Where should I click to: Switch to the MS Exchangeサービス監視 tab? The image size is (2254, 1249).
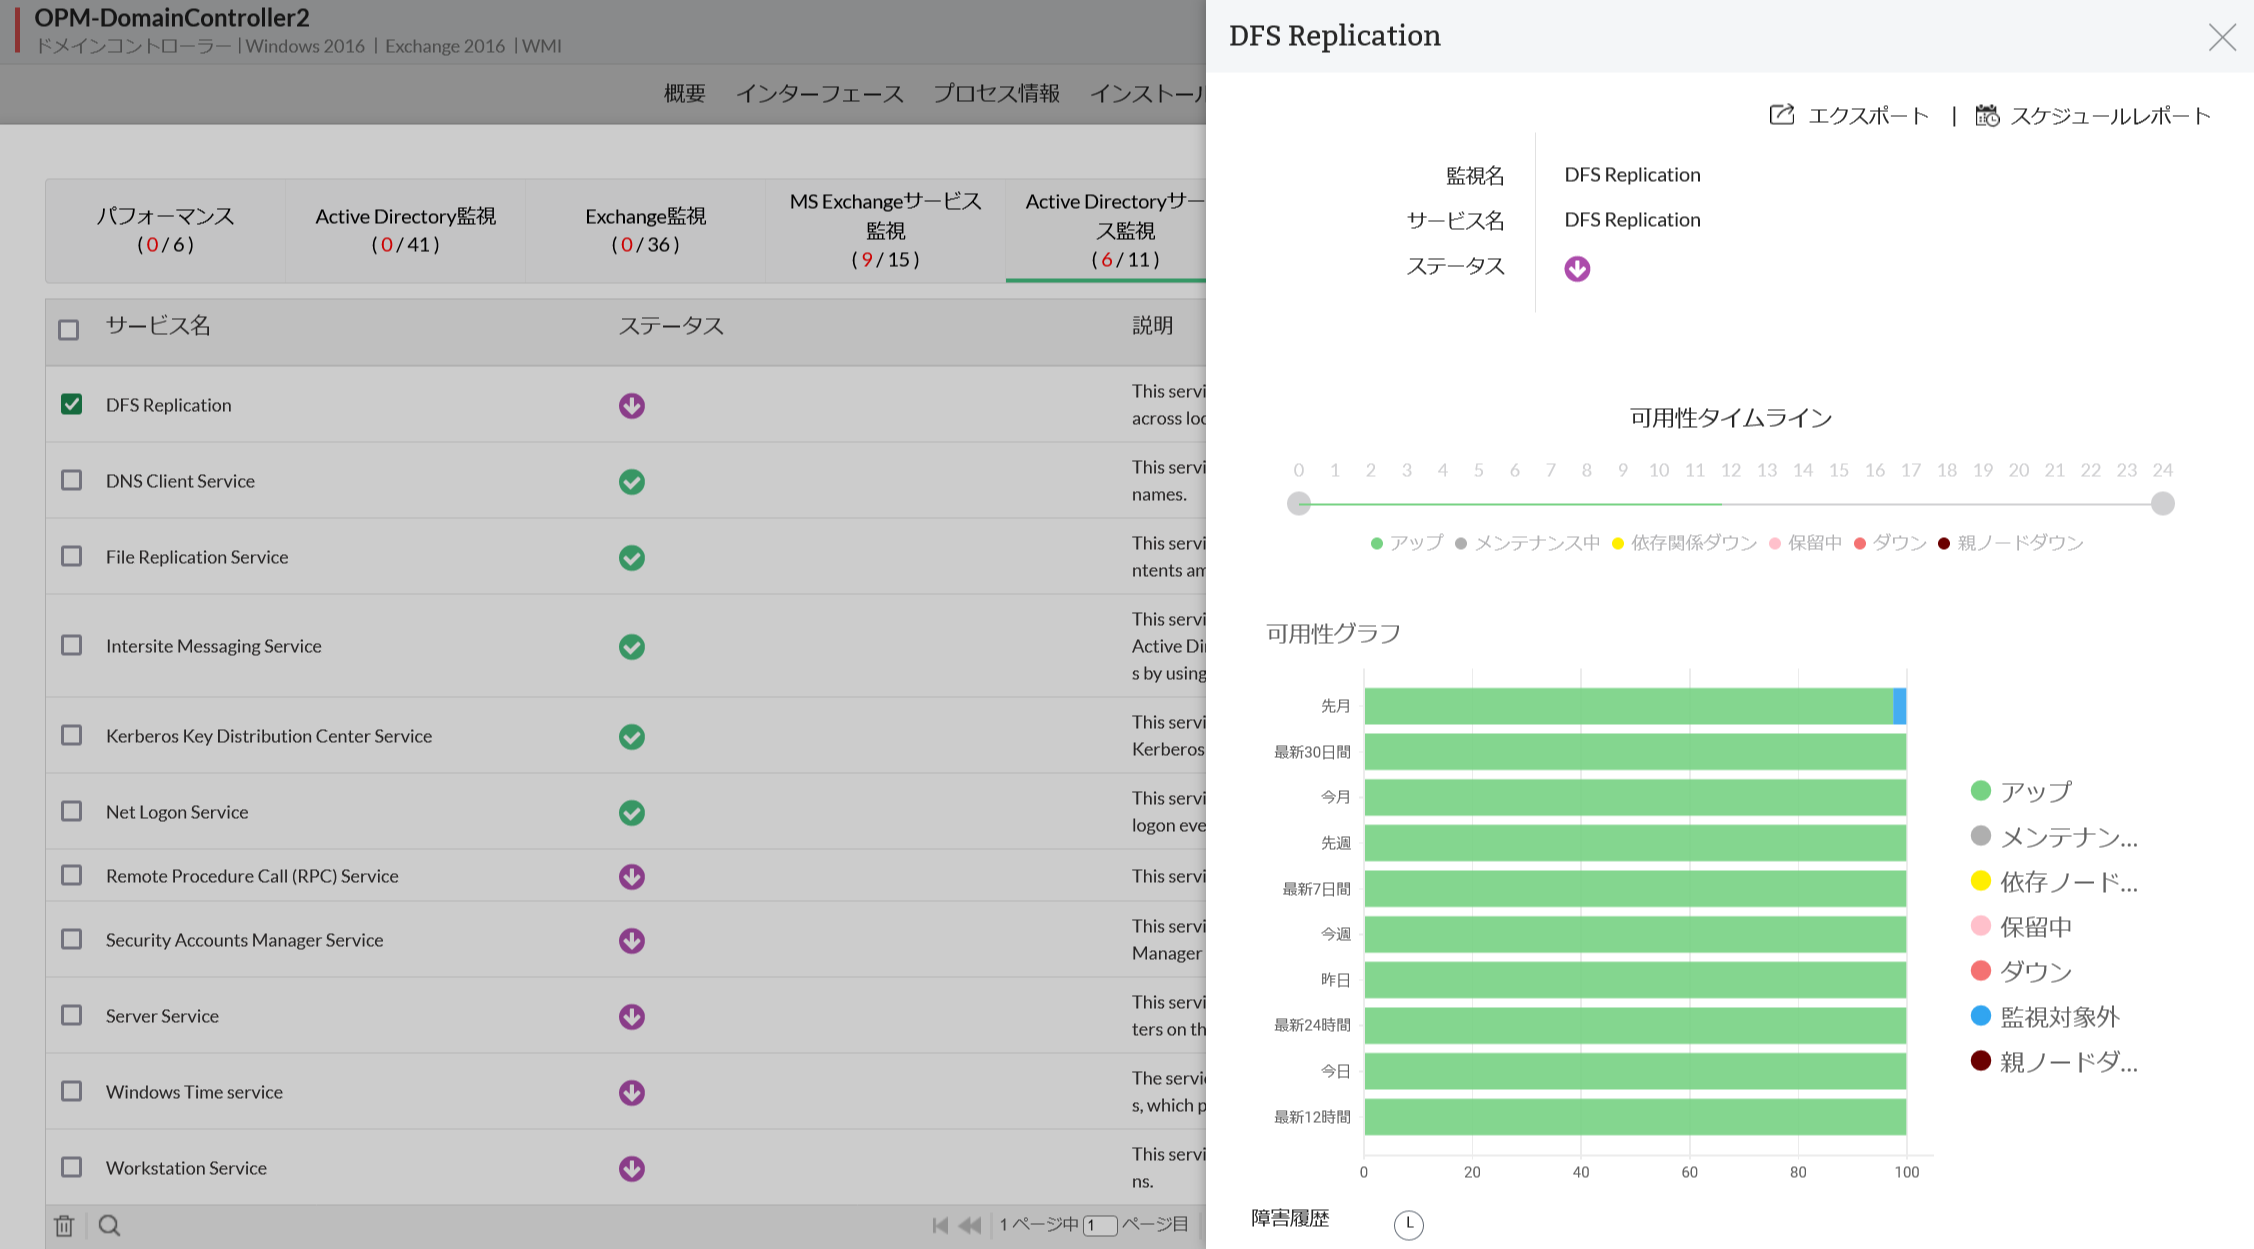(x=885, y=230)
